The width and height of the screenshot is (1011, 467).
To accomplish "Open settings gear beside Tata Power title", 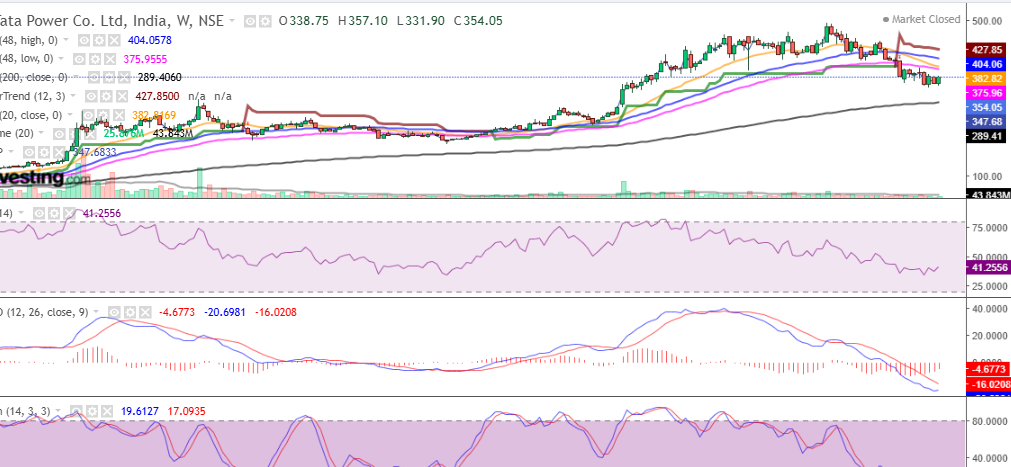I will pos(265,21).
